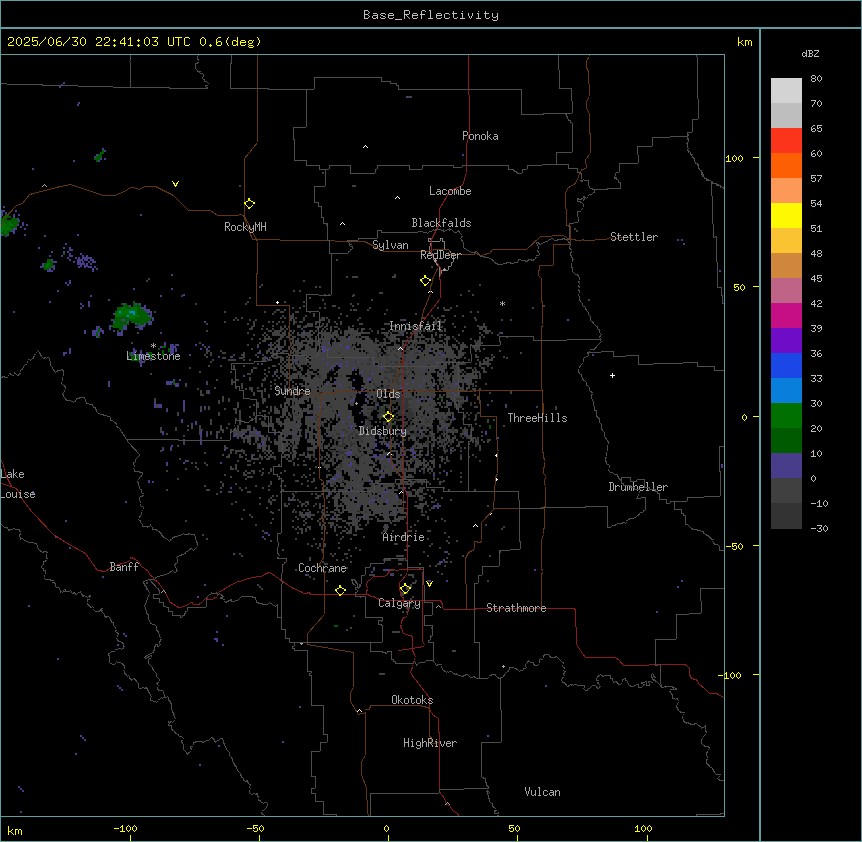Click the Cochrane city label

323,568
